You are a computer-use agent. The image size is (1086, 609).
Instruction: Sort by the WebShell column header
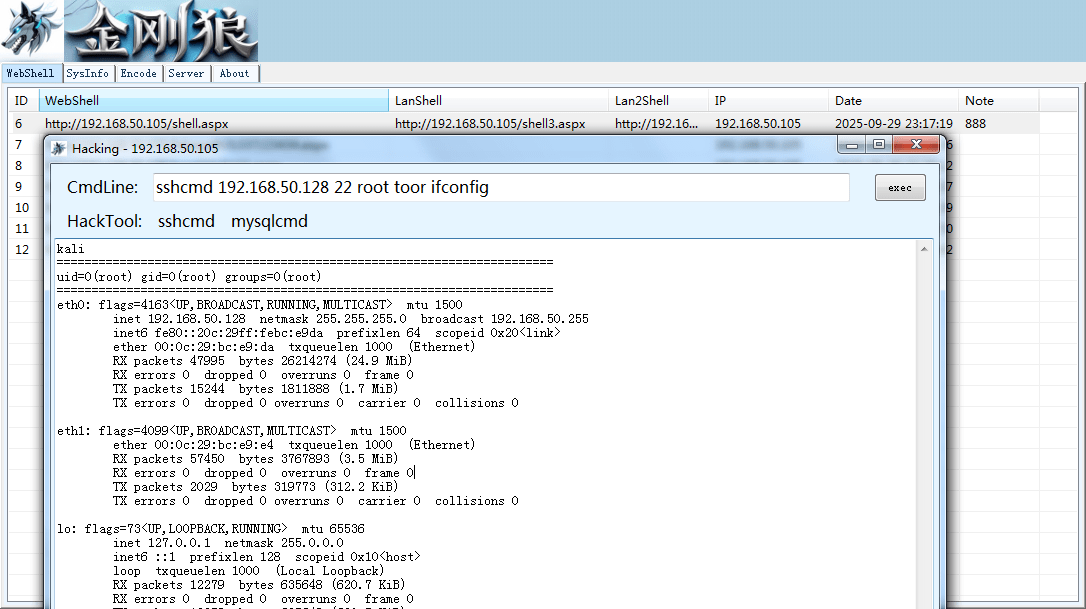214,100
